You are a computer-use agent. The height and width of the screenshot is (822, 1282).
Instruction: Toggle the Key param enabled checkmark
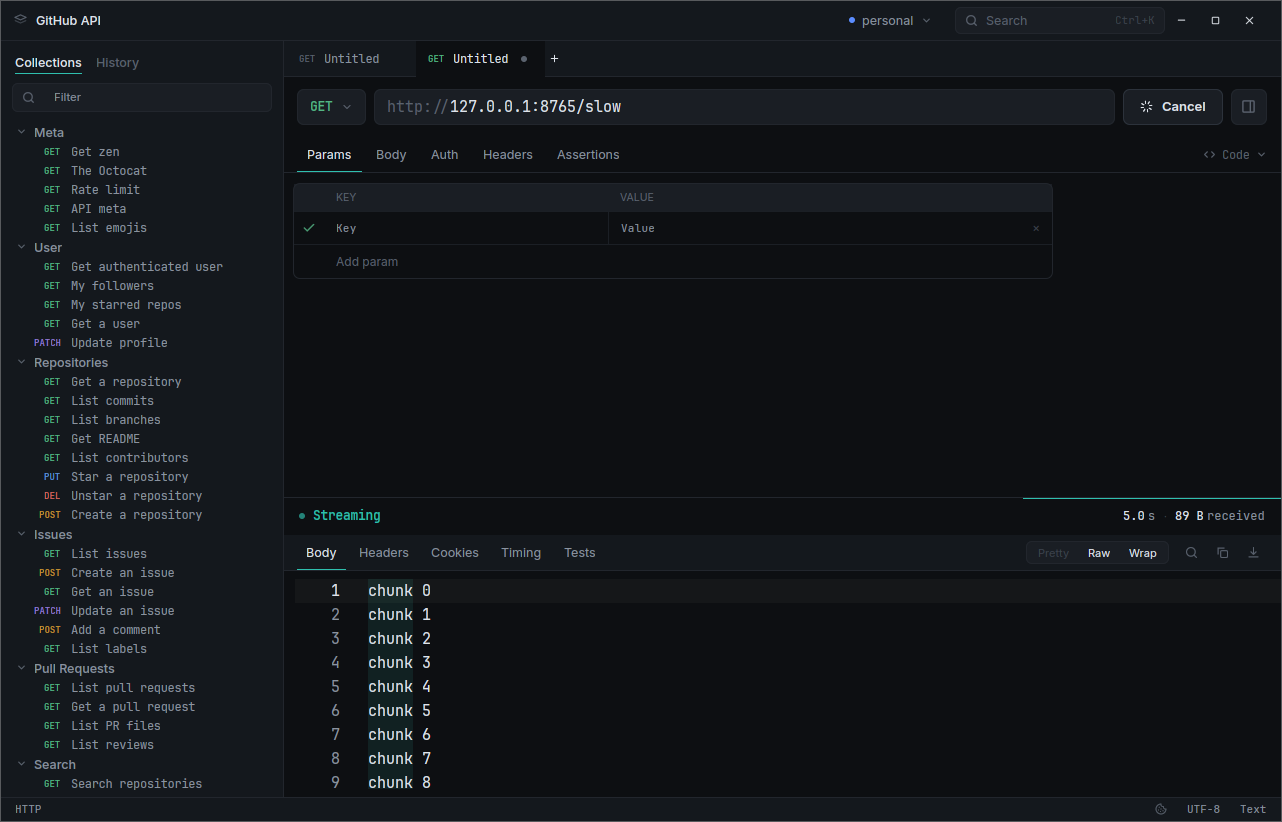pos(309,228)
